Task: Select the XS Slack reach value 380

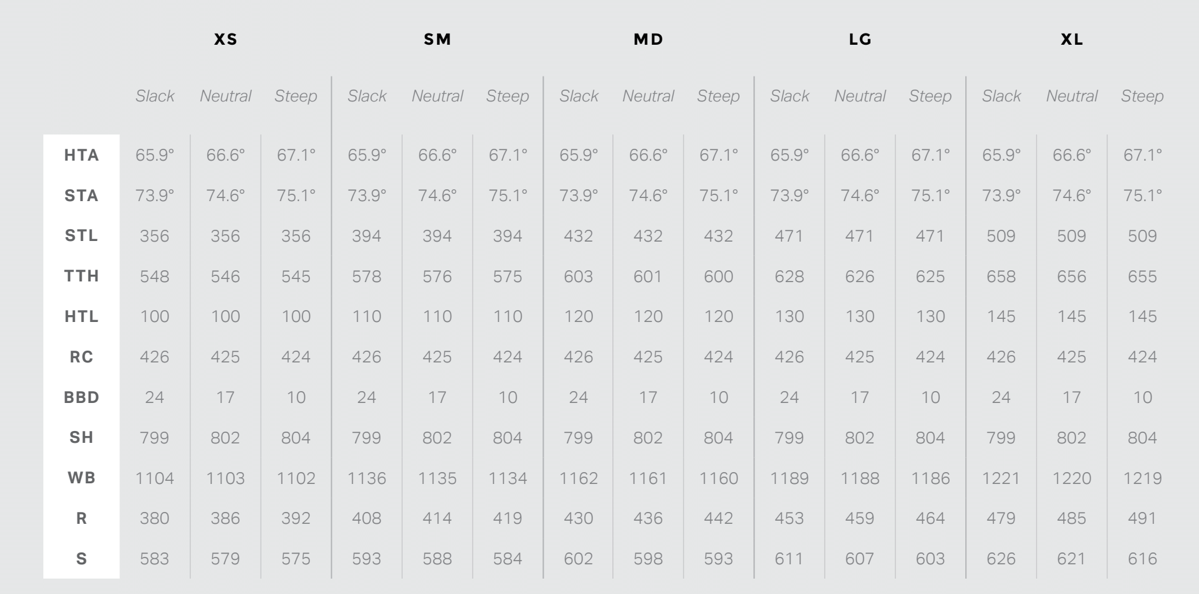Action: point(154,518)
